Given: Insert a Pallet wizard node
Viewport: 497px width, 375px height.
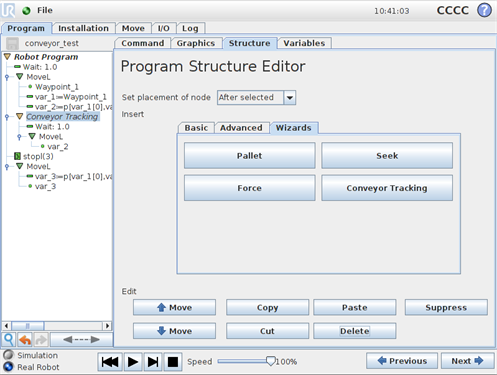Looking at the screenshot, I should 249,156.
